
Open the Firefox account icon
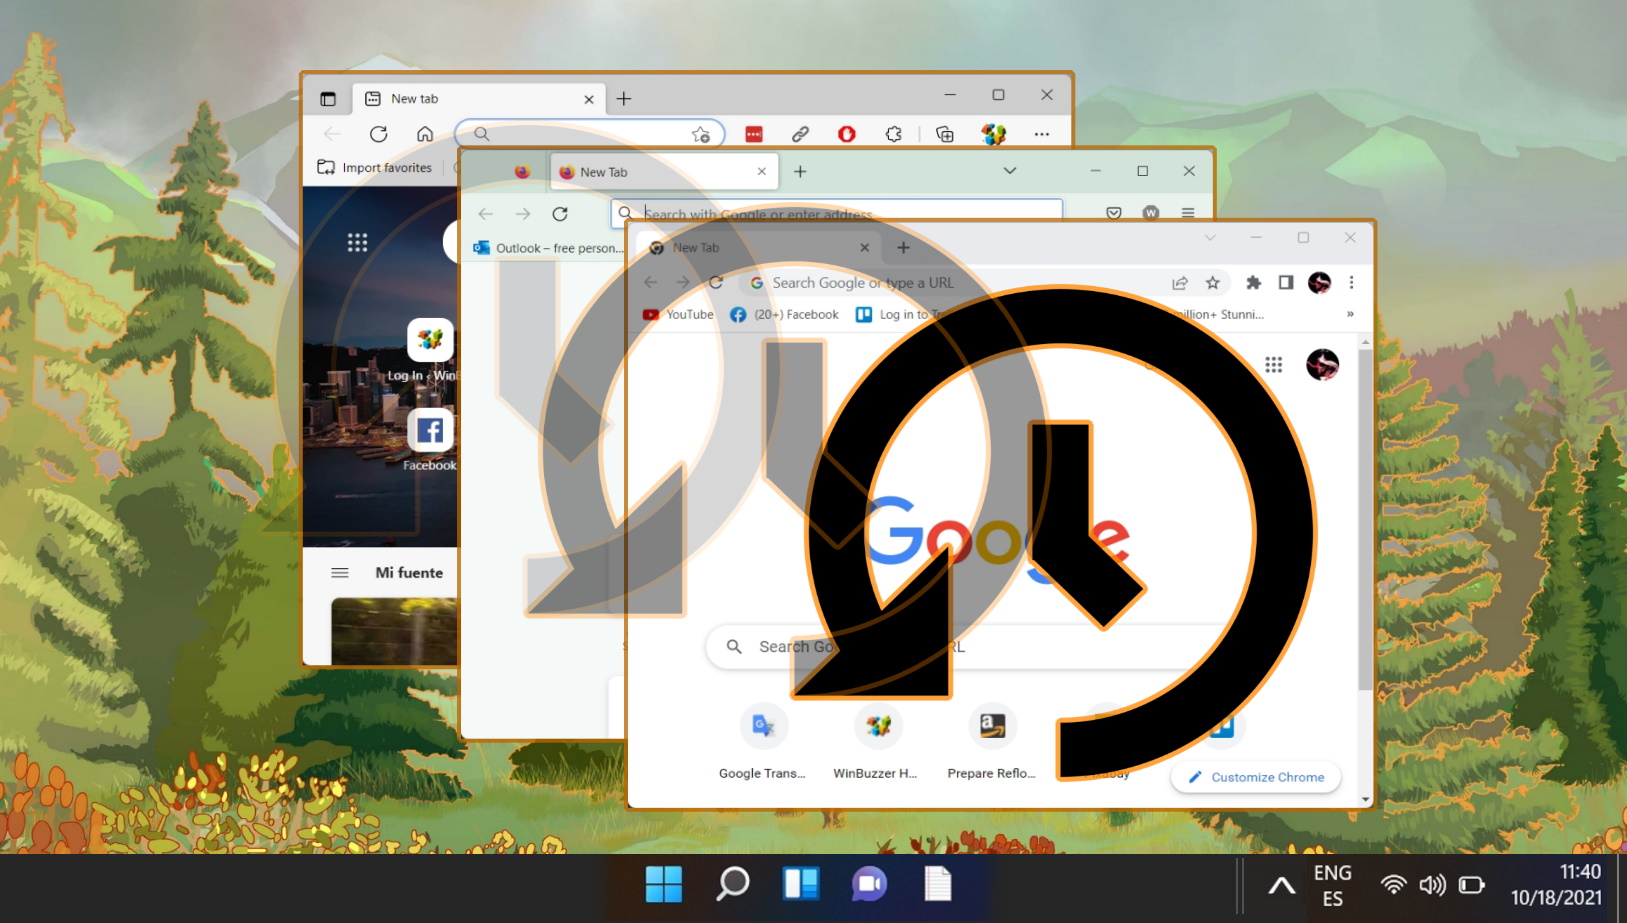coord(1151,213)
